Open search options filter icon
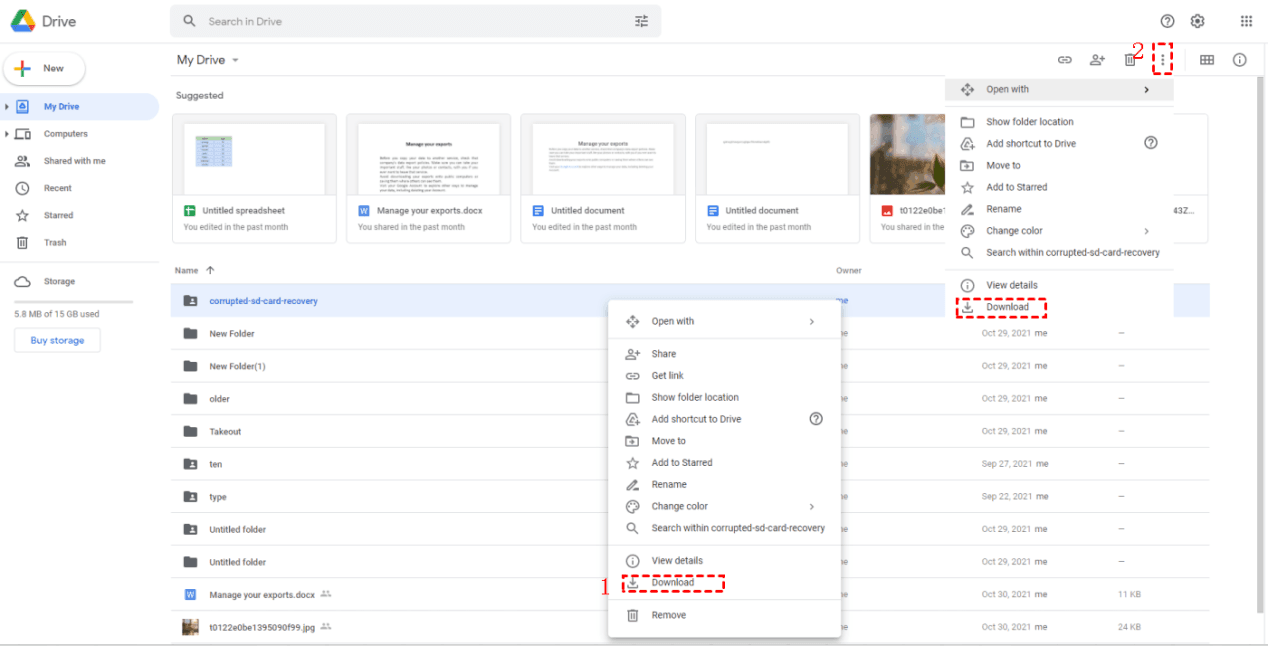This screenshot has width=1268, height=646. 642,21
